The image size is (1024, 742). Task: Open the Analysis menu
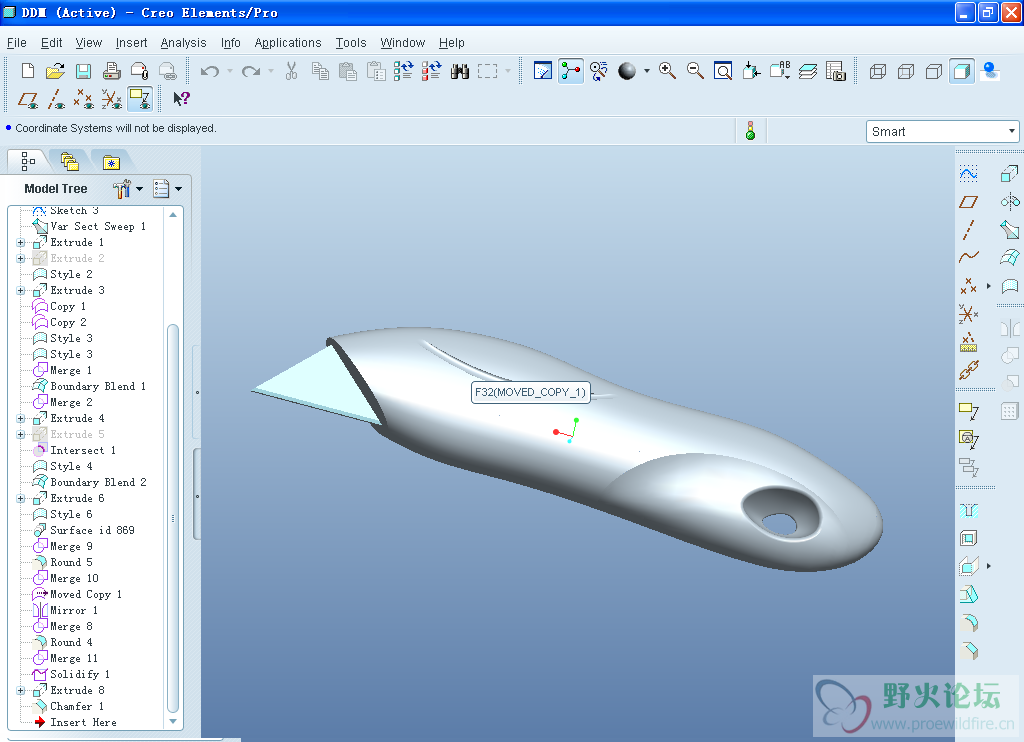click(184, 42)
